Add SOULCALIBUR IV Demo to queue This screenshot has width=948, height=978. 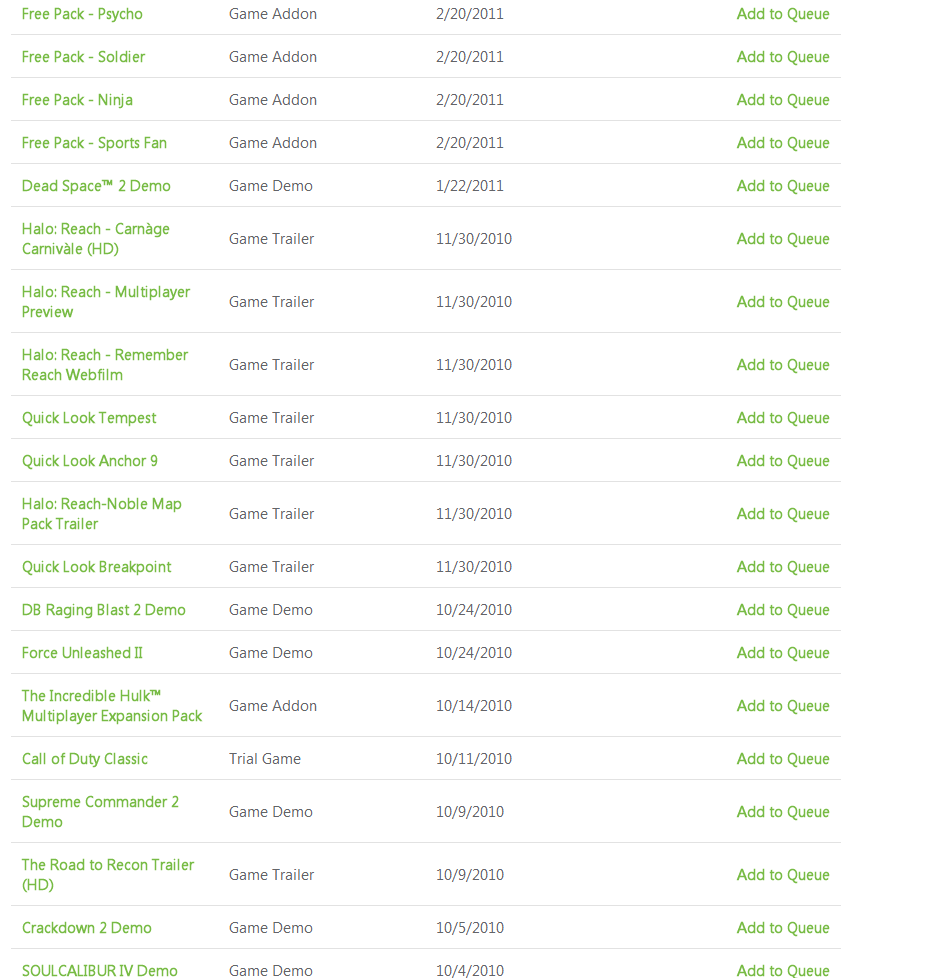pyautogui.click(x=783, y=971)
